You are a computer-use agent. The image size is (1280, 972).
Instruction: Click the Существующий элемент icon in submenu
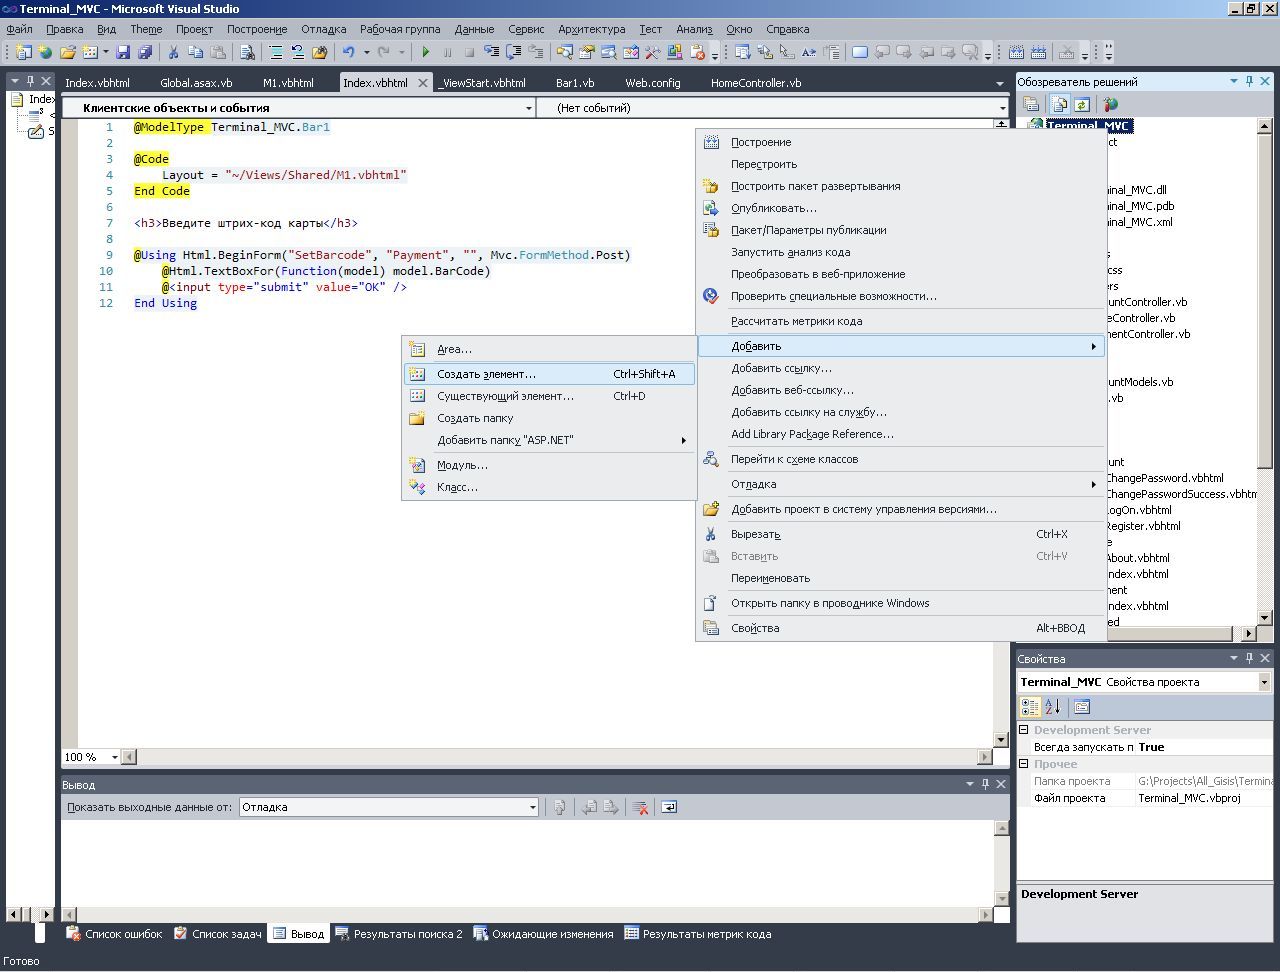(x=417, y=396)
